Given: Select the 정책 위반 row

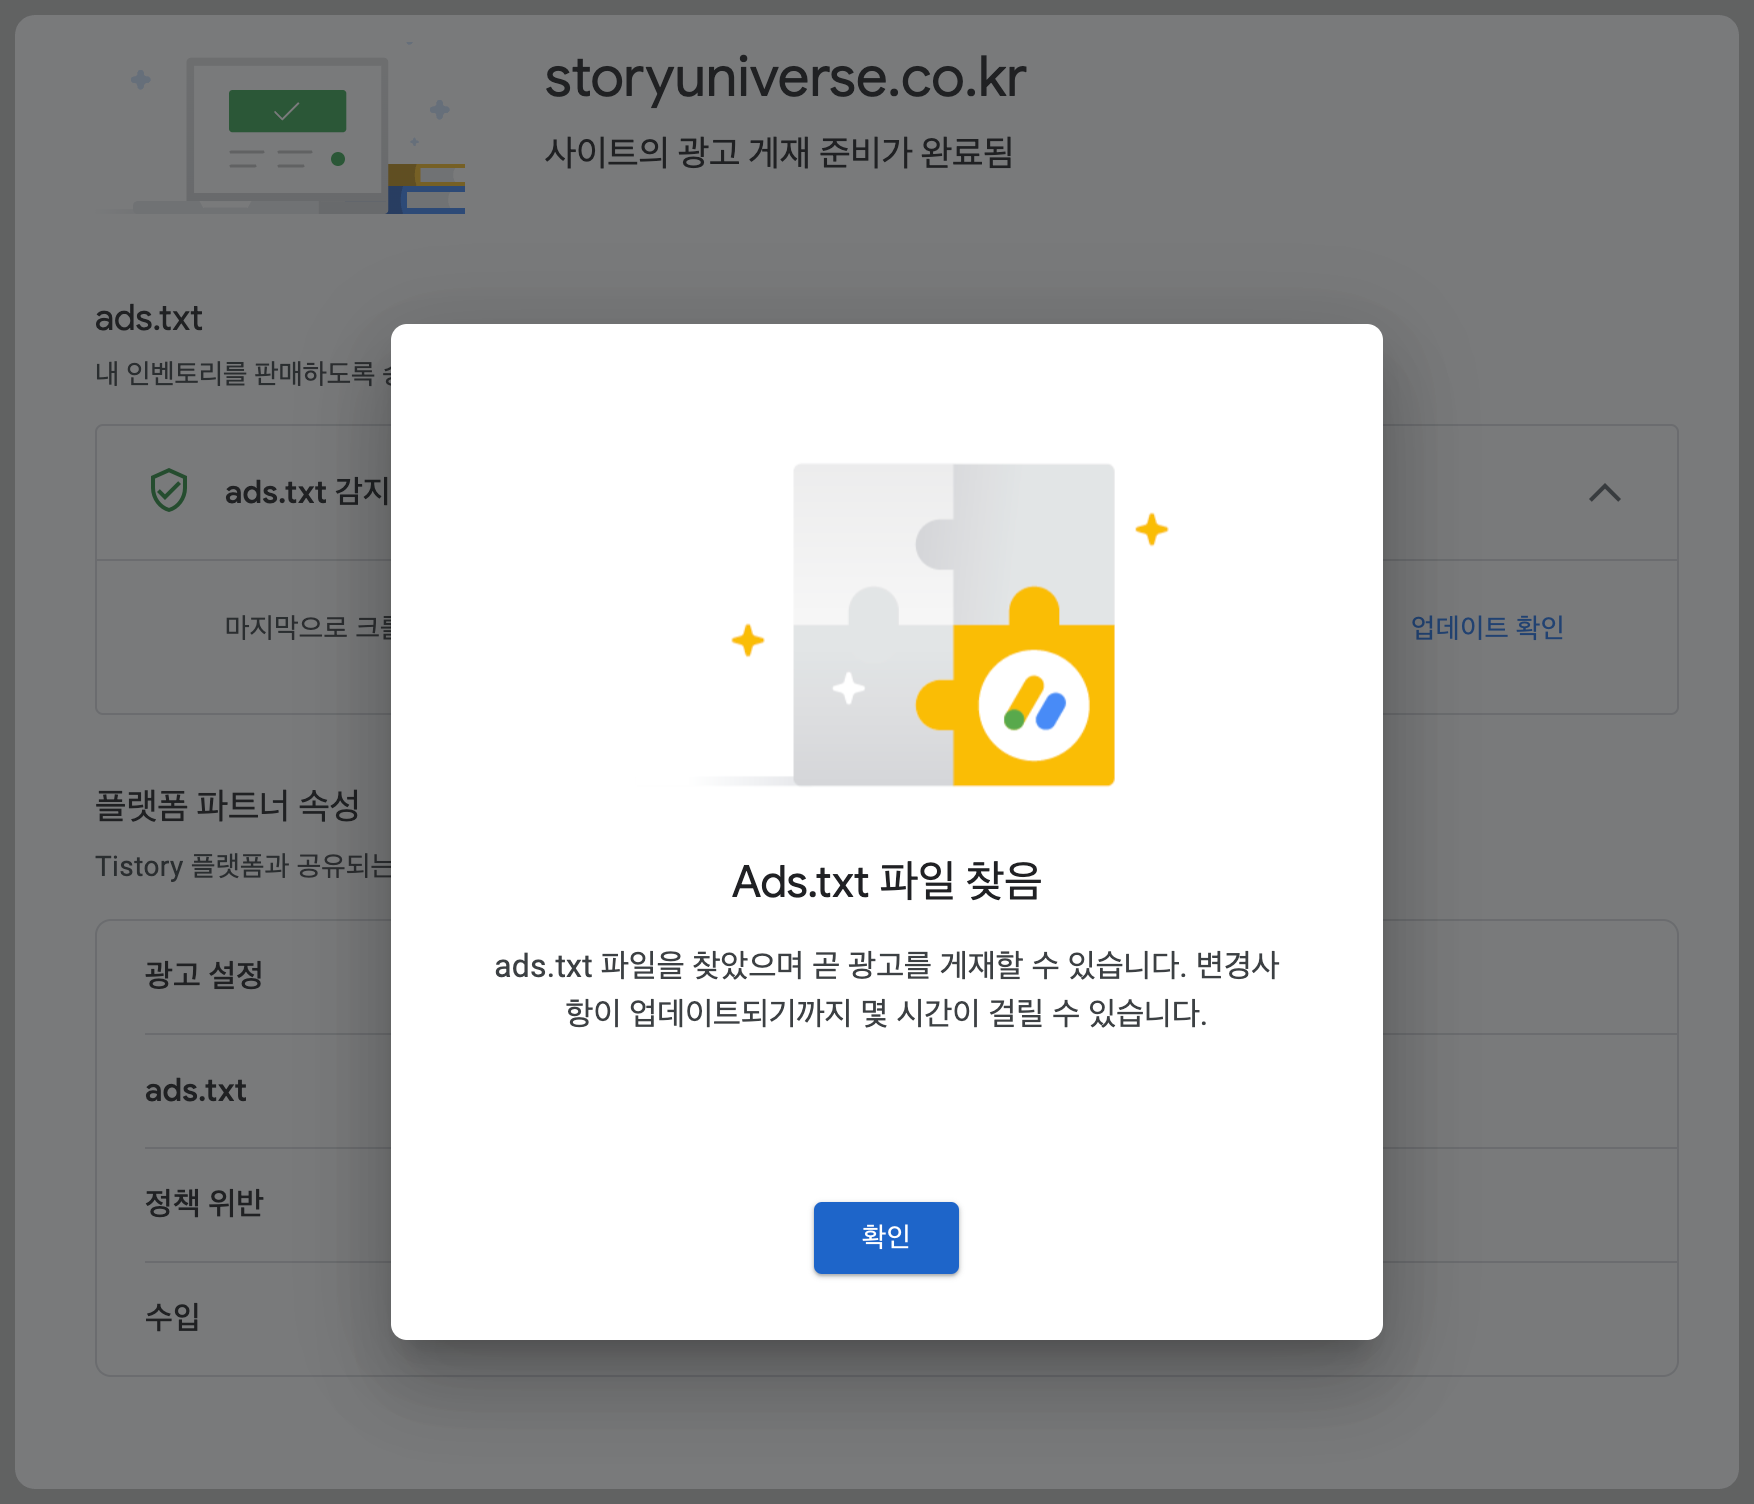Looking at the screenshot, I should tap(887, 1204).
